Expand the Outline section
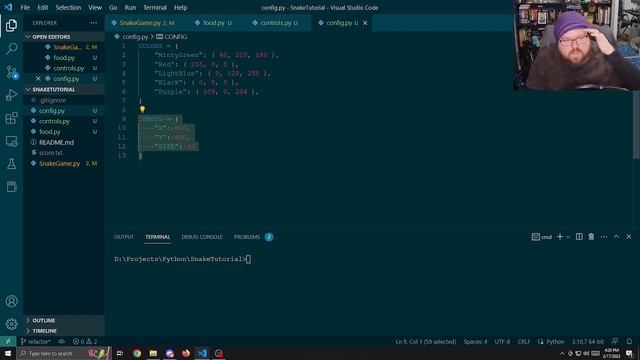Viewport: 640px width, 360px height. pyautogui.click(x=64, y=320)
